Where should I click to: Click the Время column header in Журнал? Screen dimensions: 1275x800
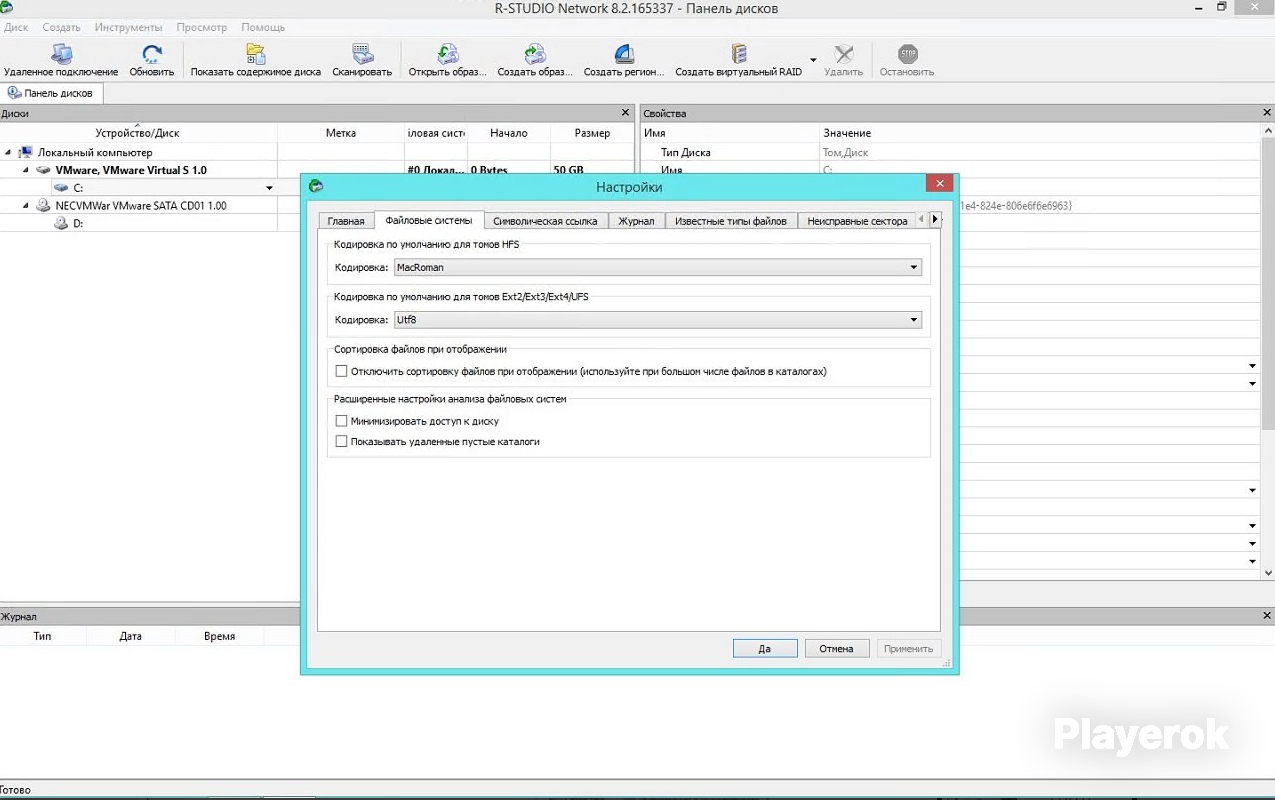[219, 636]
